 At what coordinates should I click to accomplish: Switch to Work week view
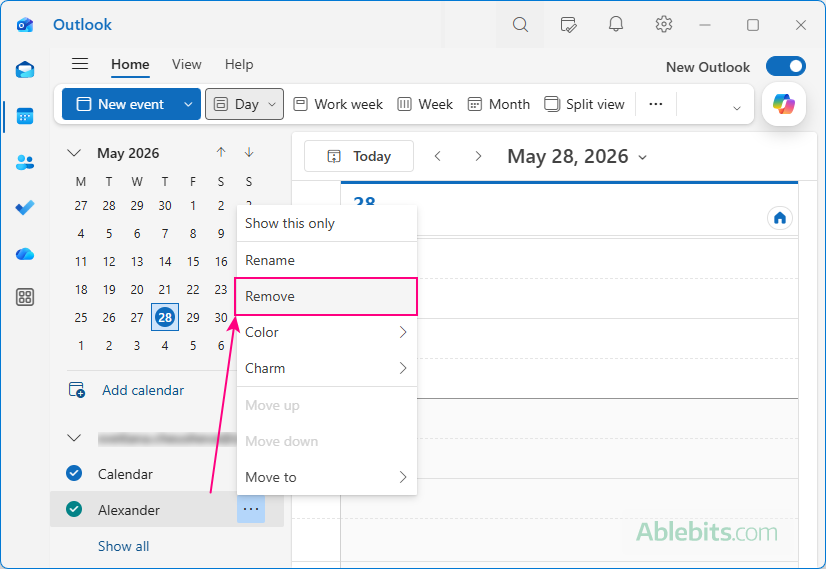(x=338, y=104)
